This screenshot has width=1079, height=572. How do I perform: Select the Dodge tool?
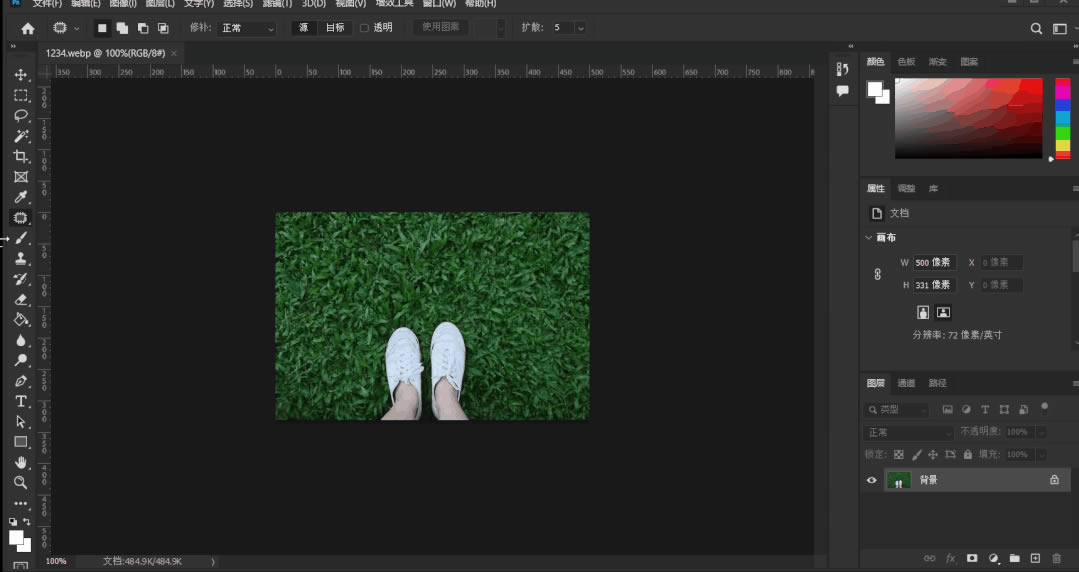[x=21, y=360]
